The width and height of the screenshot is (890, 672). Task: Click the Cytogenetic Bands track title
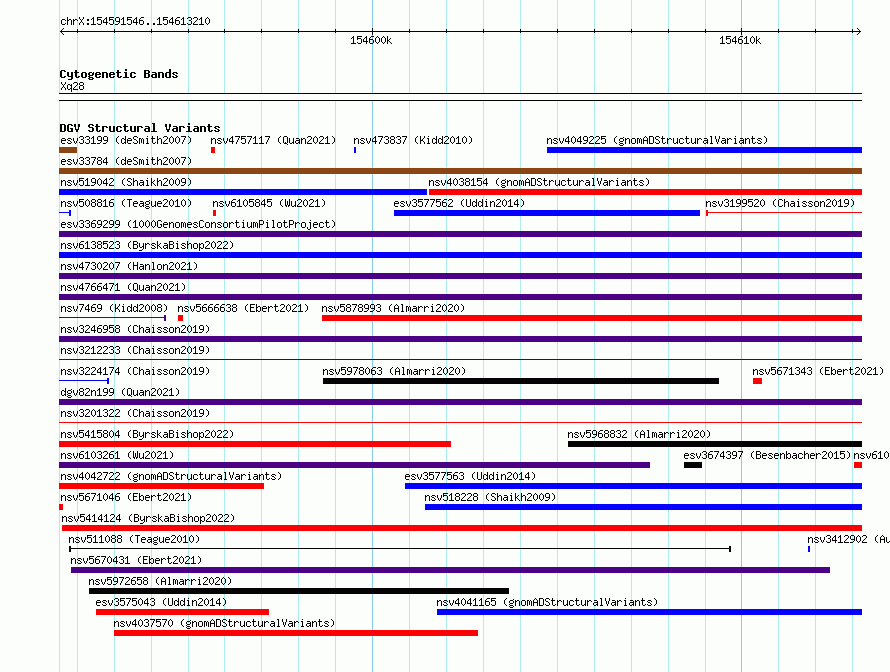119,74
